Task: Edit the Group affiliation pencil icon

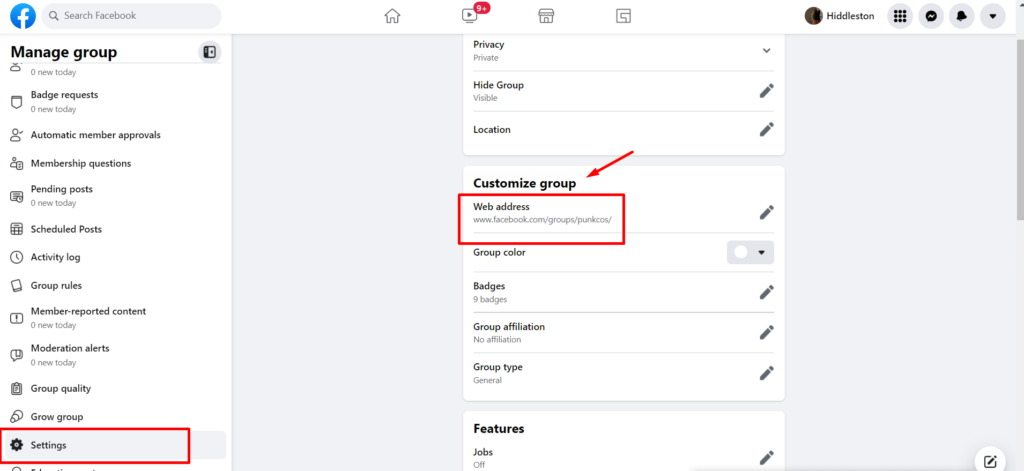Action: tap(767, 333)
